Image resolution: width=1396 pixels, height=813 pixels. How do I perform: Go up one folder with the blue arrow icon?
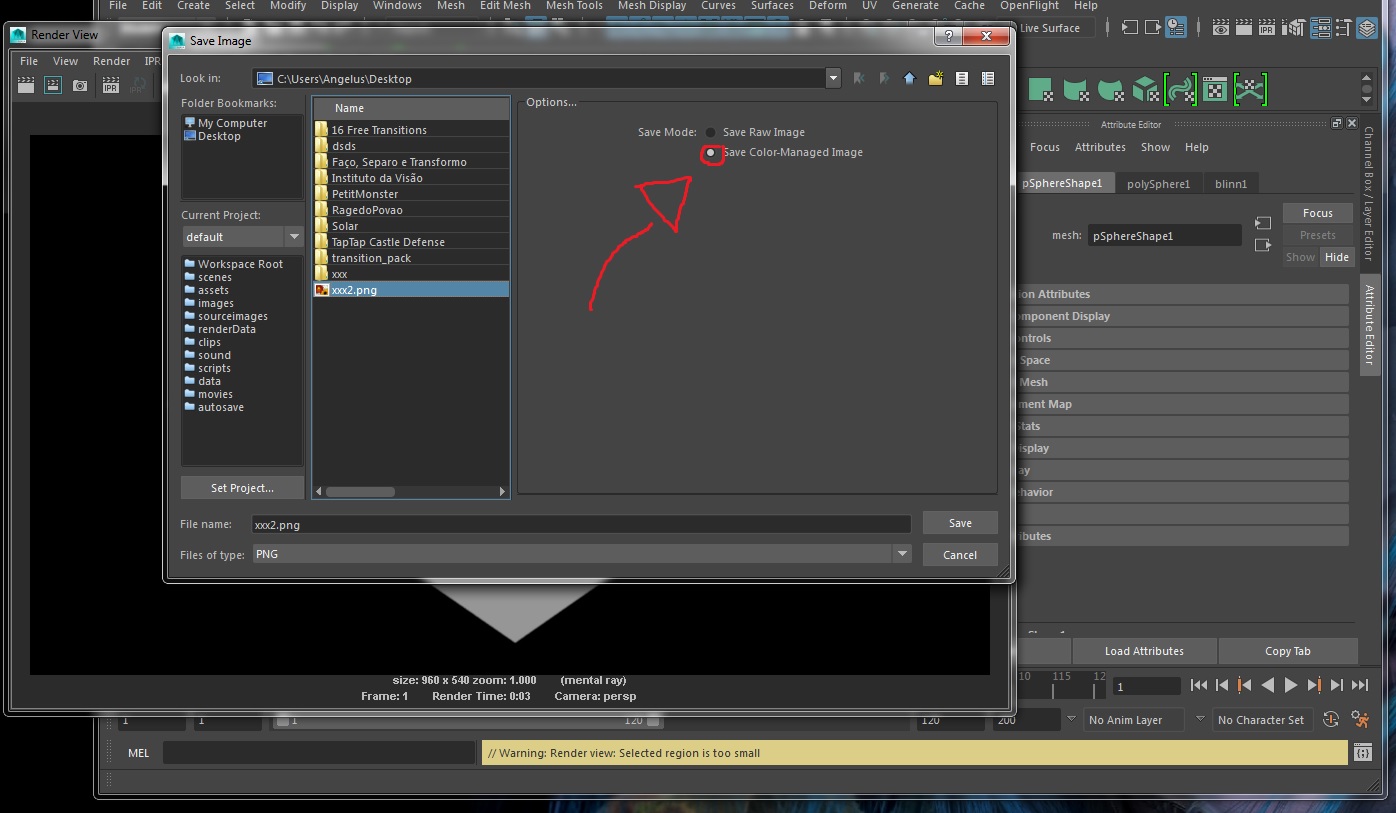(x=909, y=79)
